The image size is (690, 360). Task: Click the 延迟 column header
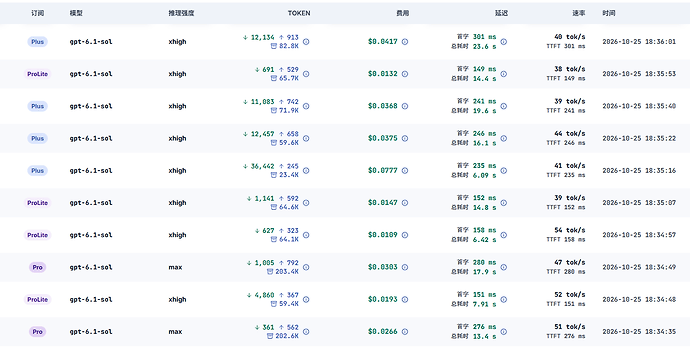[502, 13]
